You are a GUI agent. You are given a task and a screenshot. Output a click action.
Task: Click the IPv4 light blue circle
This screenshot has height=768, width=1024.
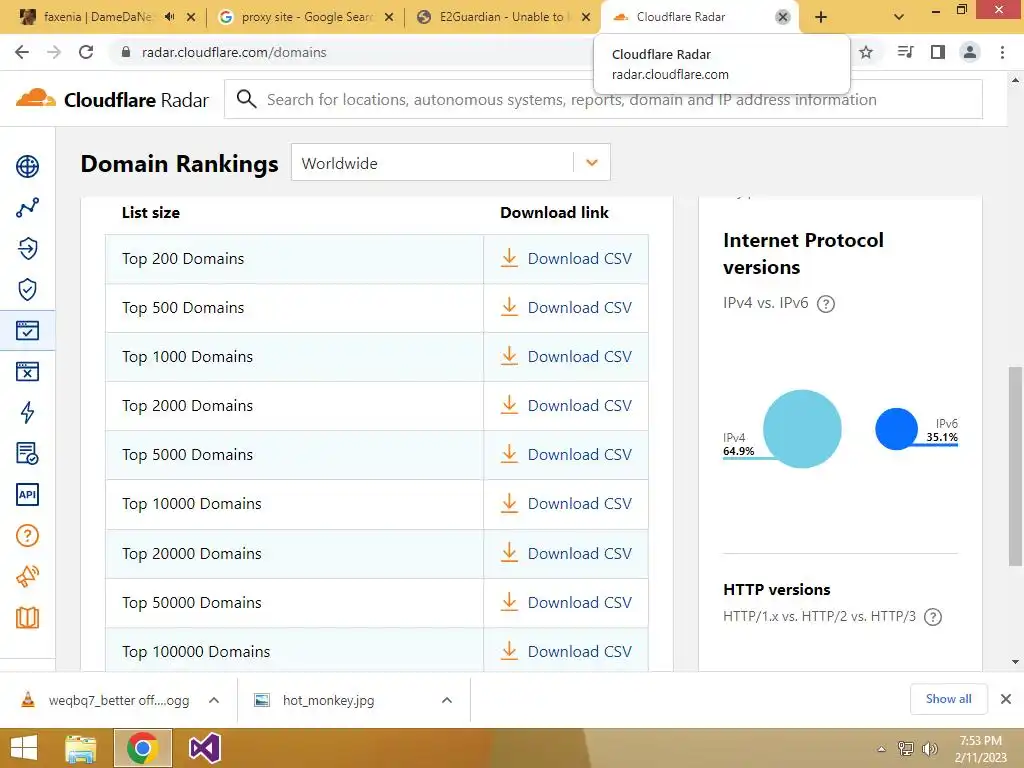click(x=802, y=429)
